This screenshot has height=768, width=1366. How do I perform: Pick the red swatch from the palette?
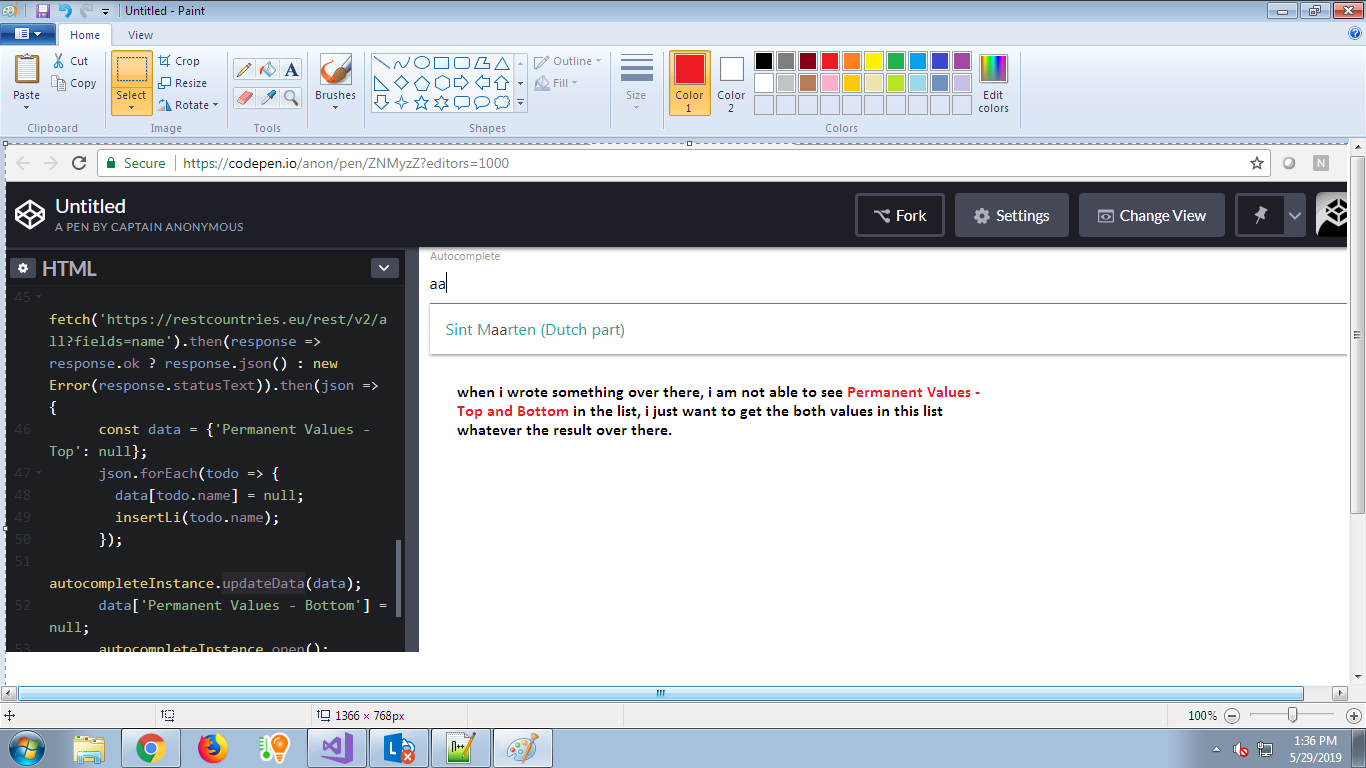point(830,60)
